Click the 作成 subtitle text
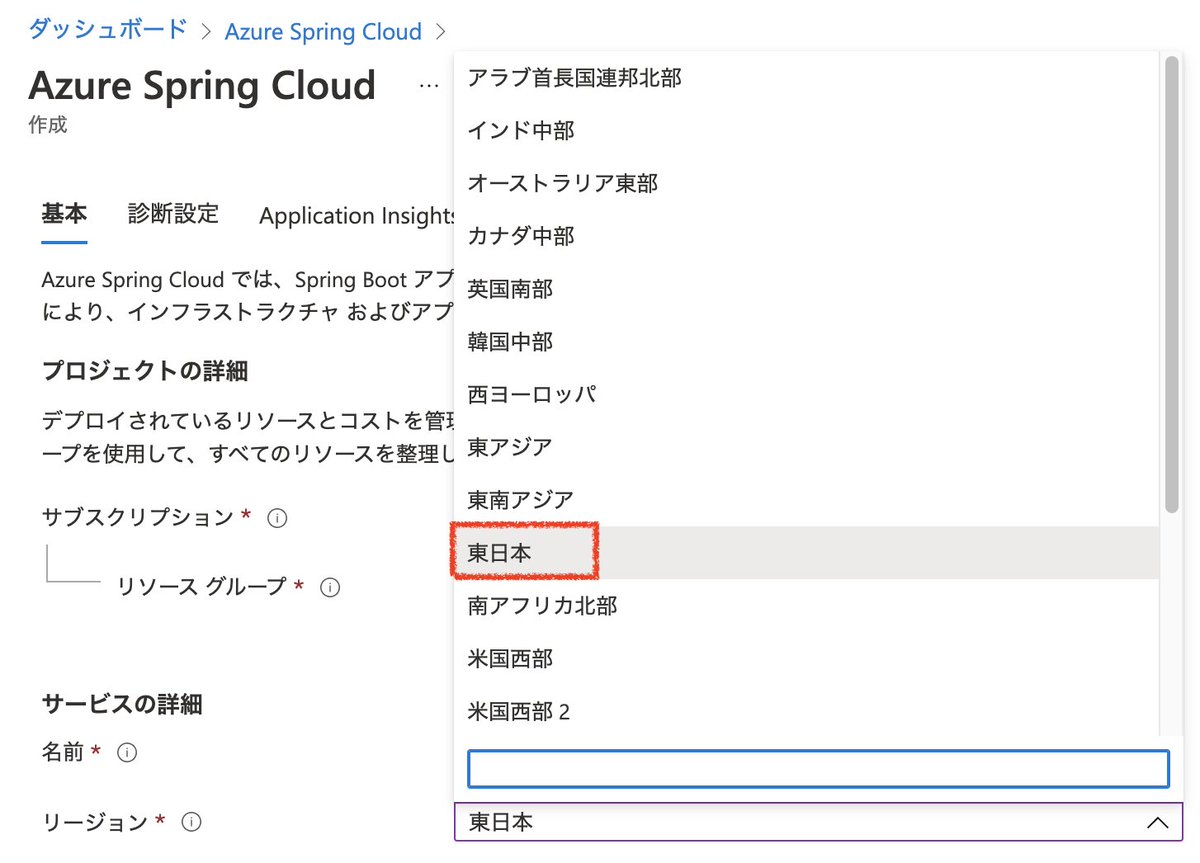The width and height of the screenshot is (1200, 863). 48,126
